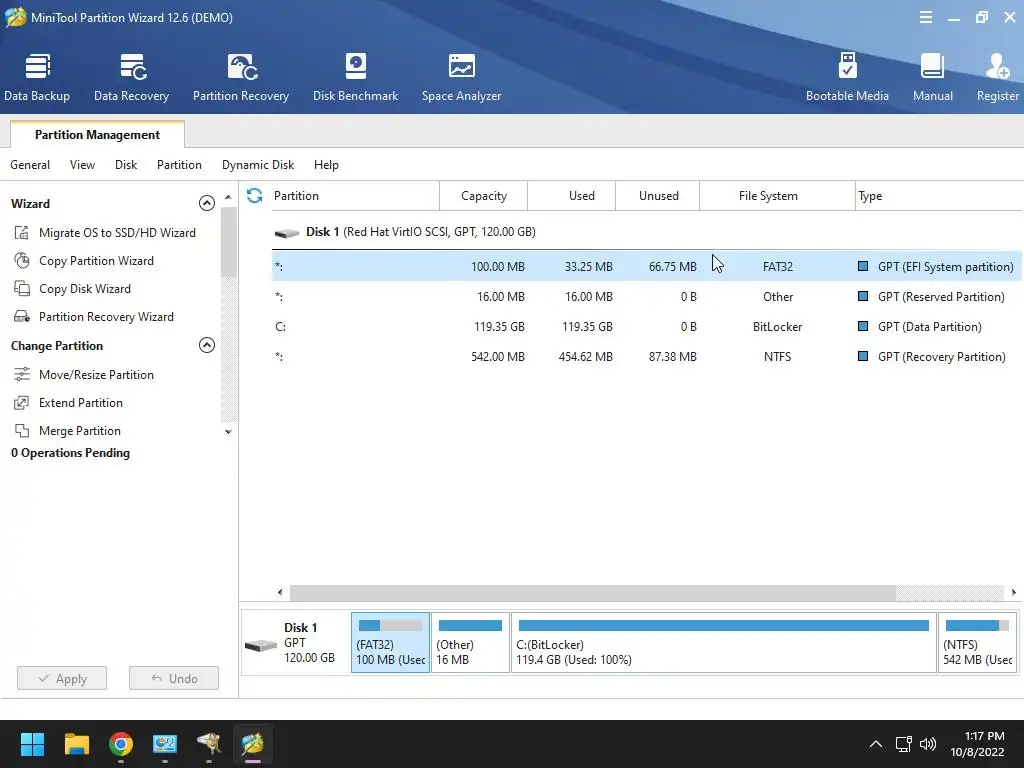Image resolution: width=1024 pixels, height=768 pixels.
Task: Click the Partition Recovery Wizard icon
Action: tap(22, 317)
